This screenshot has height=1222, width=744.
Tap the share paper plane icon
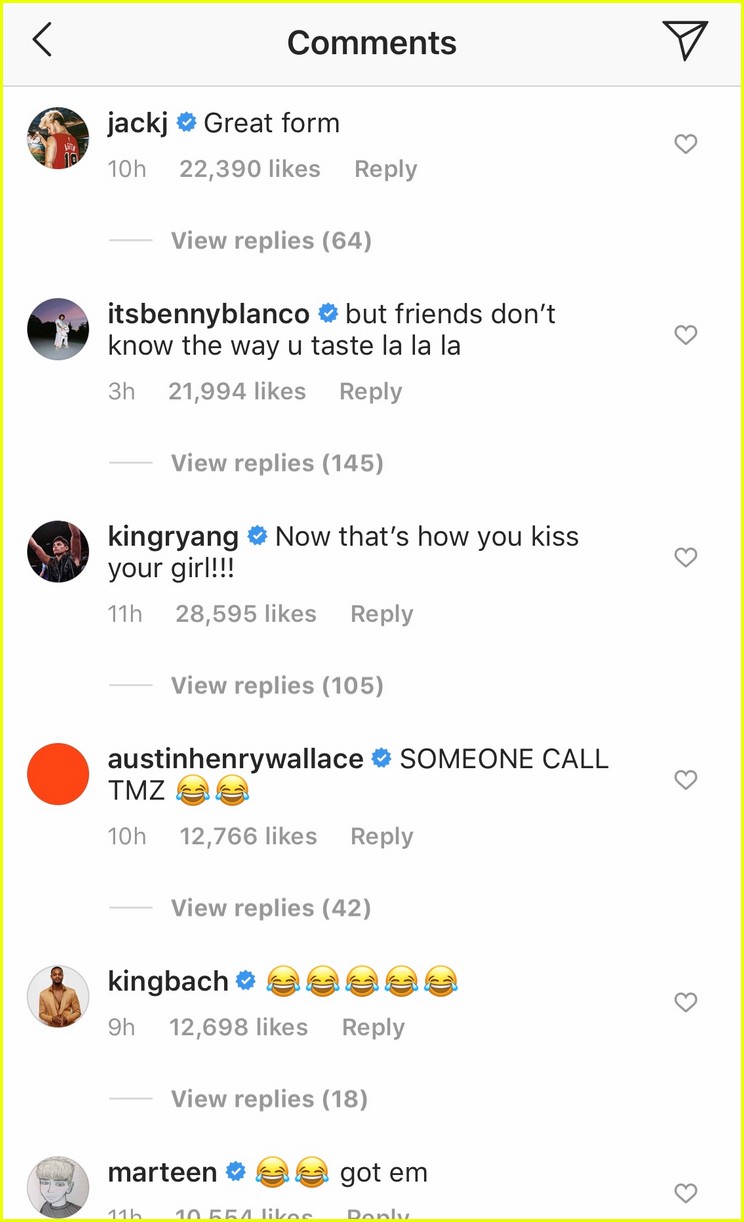point(685,41)
